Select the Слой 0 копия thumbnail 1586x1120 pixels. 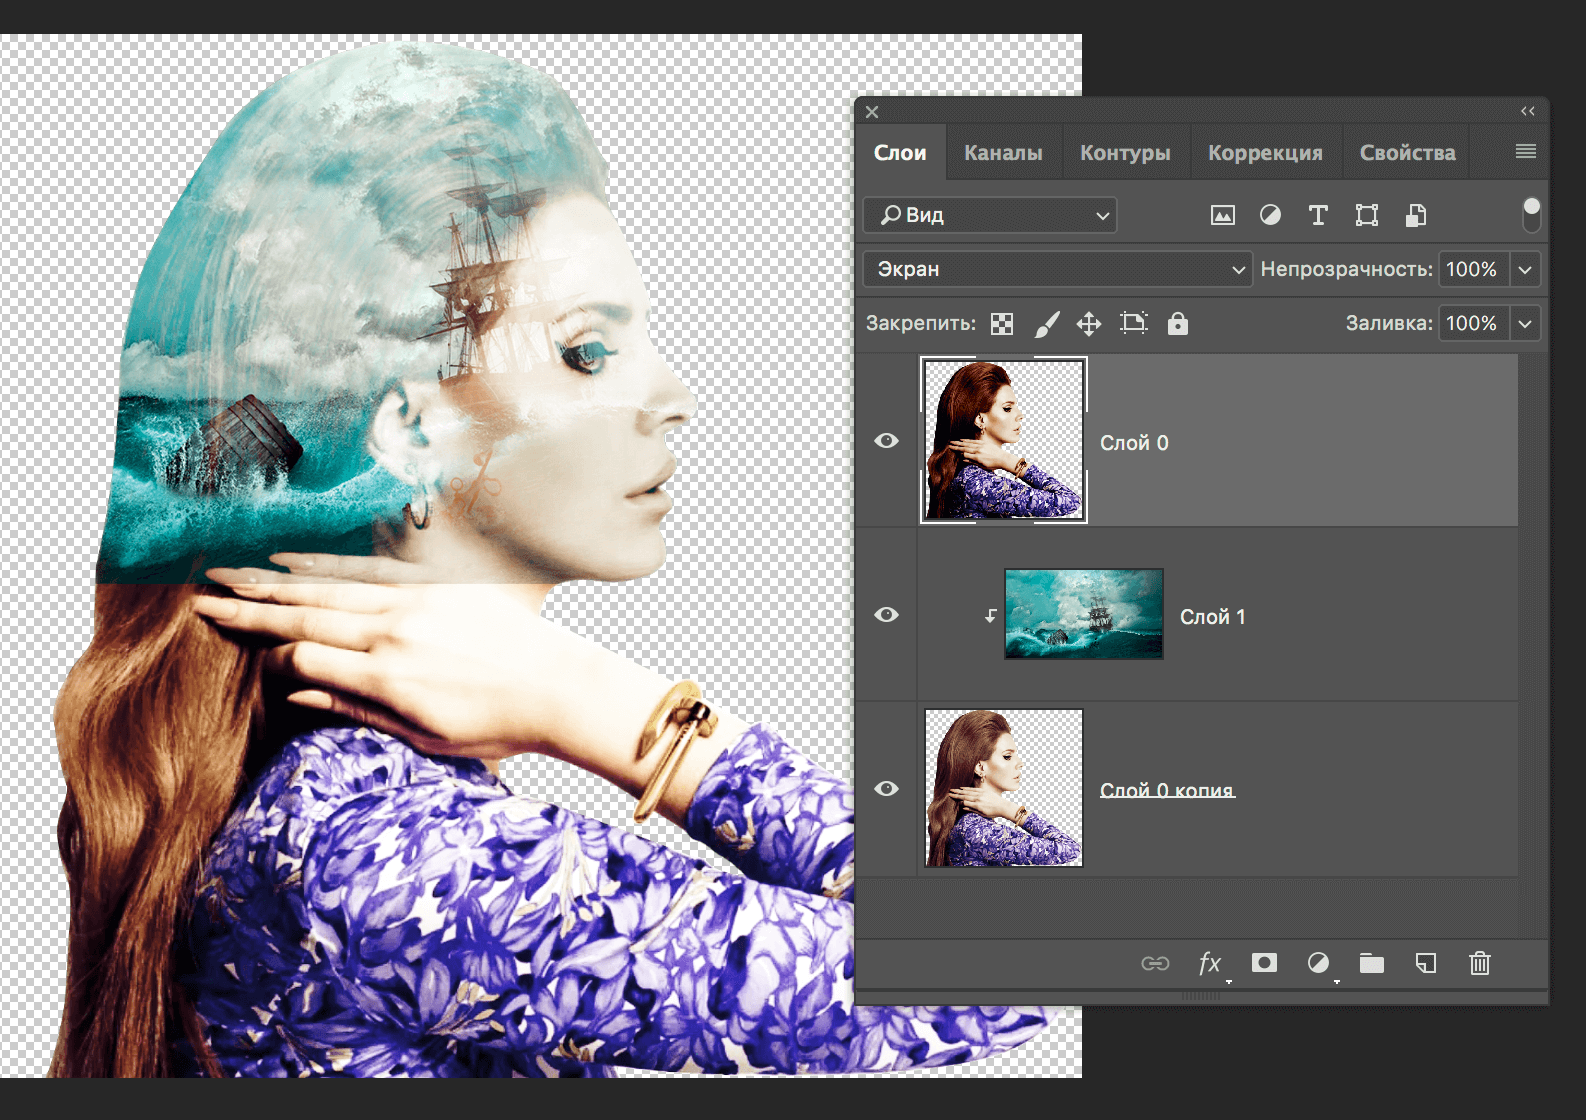1004,788
